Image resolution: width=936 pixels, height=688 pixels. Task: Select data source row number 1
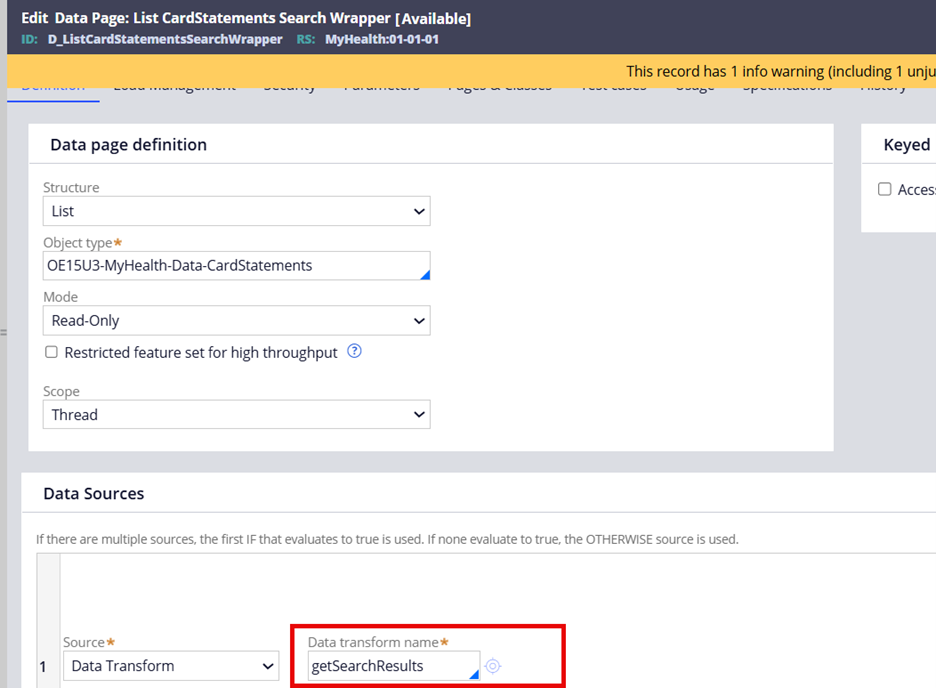pos(43,667)
